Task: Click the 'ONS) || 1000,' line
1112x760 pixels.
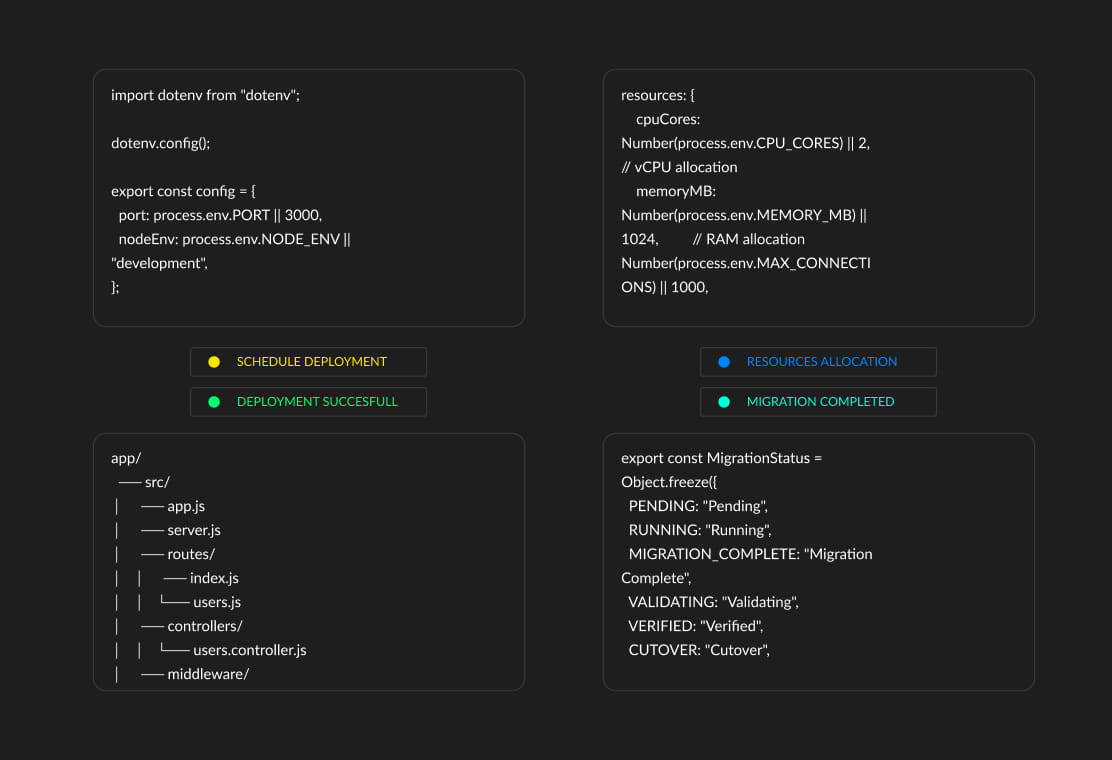Action: click(x=665, y=287)
